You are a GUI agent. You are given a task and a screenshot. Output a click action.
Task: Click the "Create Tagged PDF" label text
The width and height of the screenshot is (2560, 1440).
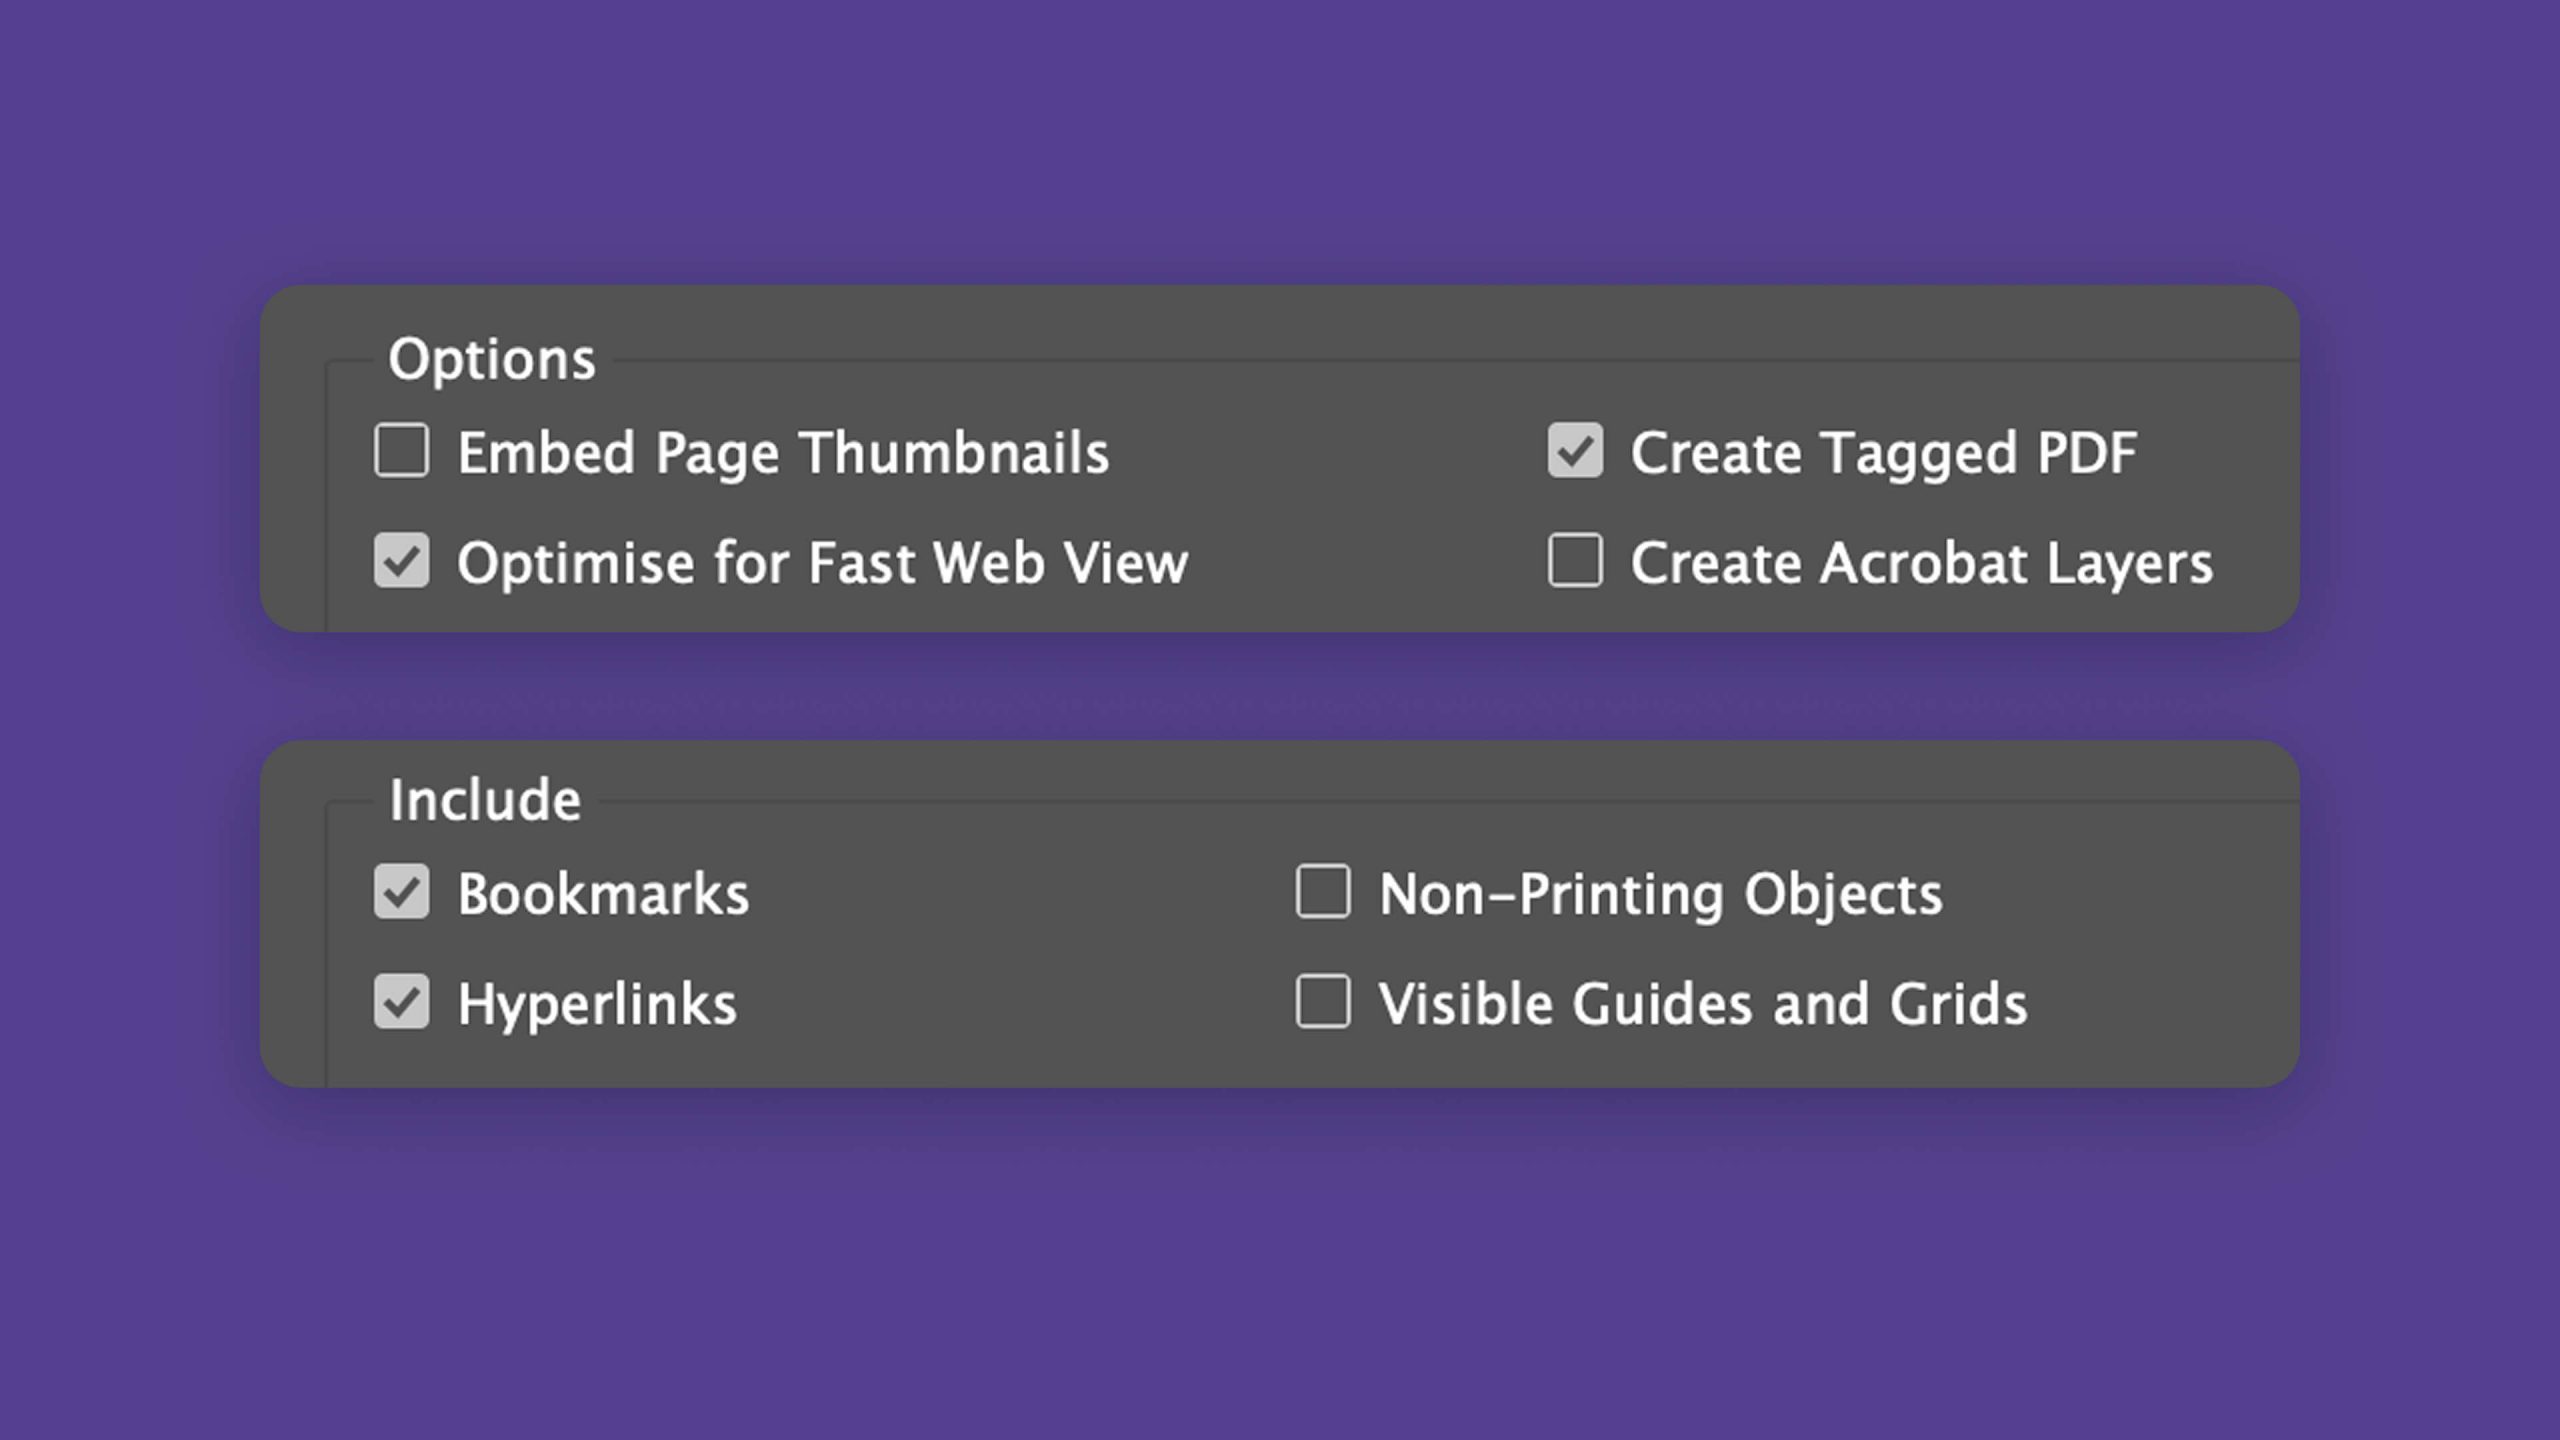pos(1884,453)
